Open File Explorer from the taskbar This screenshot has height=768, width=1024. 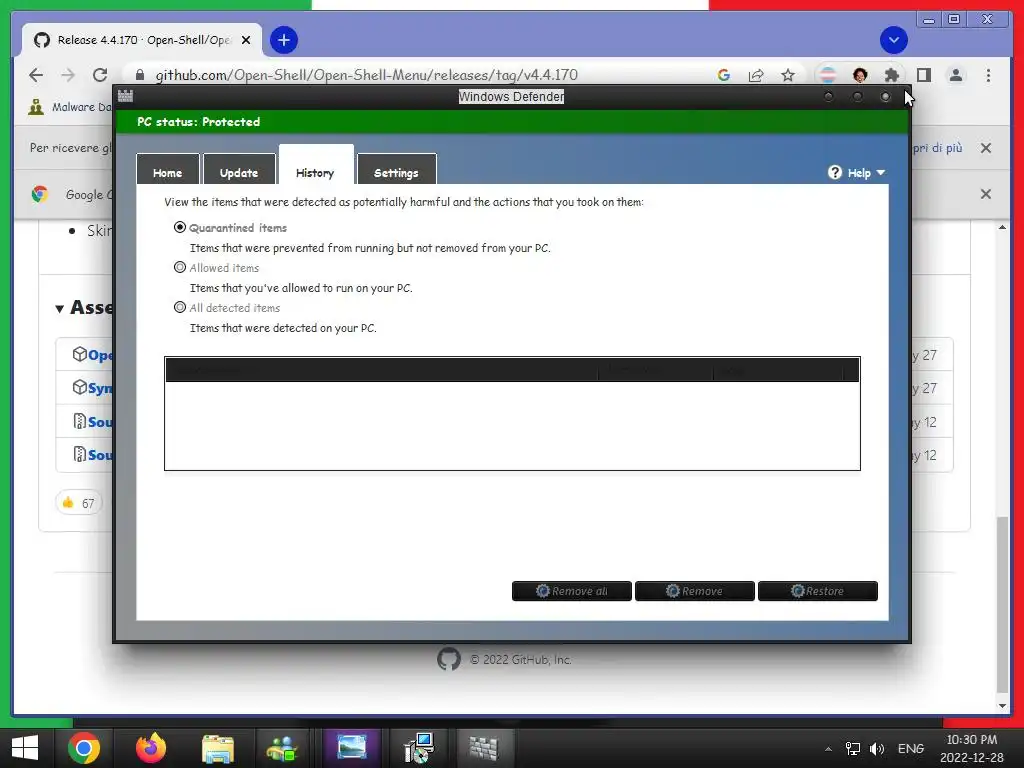(217, 748)
